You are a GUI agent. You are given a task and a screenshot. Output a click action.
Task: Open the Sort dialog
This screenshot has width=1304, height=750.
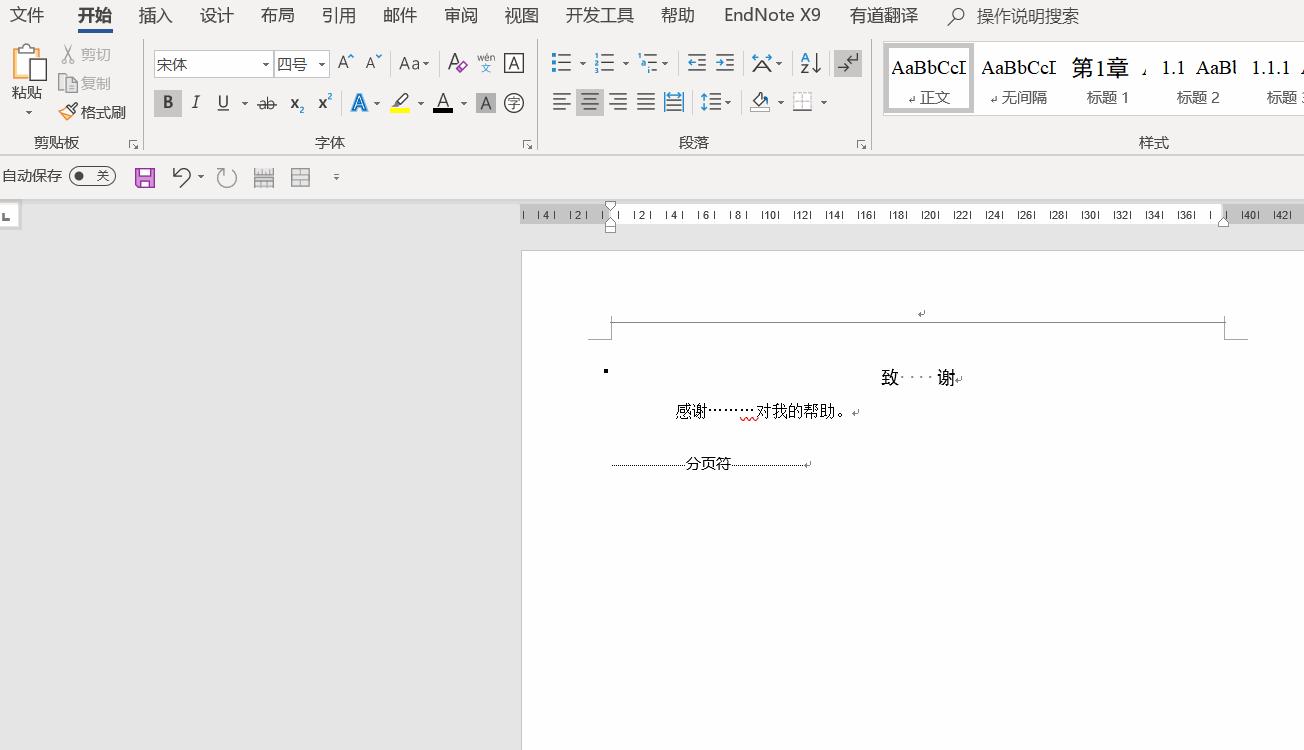[x=809, y=62]
